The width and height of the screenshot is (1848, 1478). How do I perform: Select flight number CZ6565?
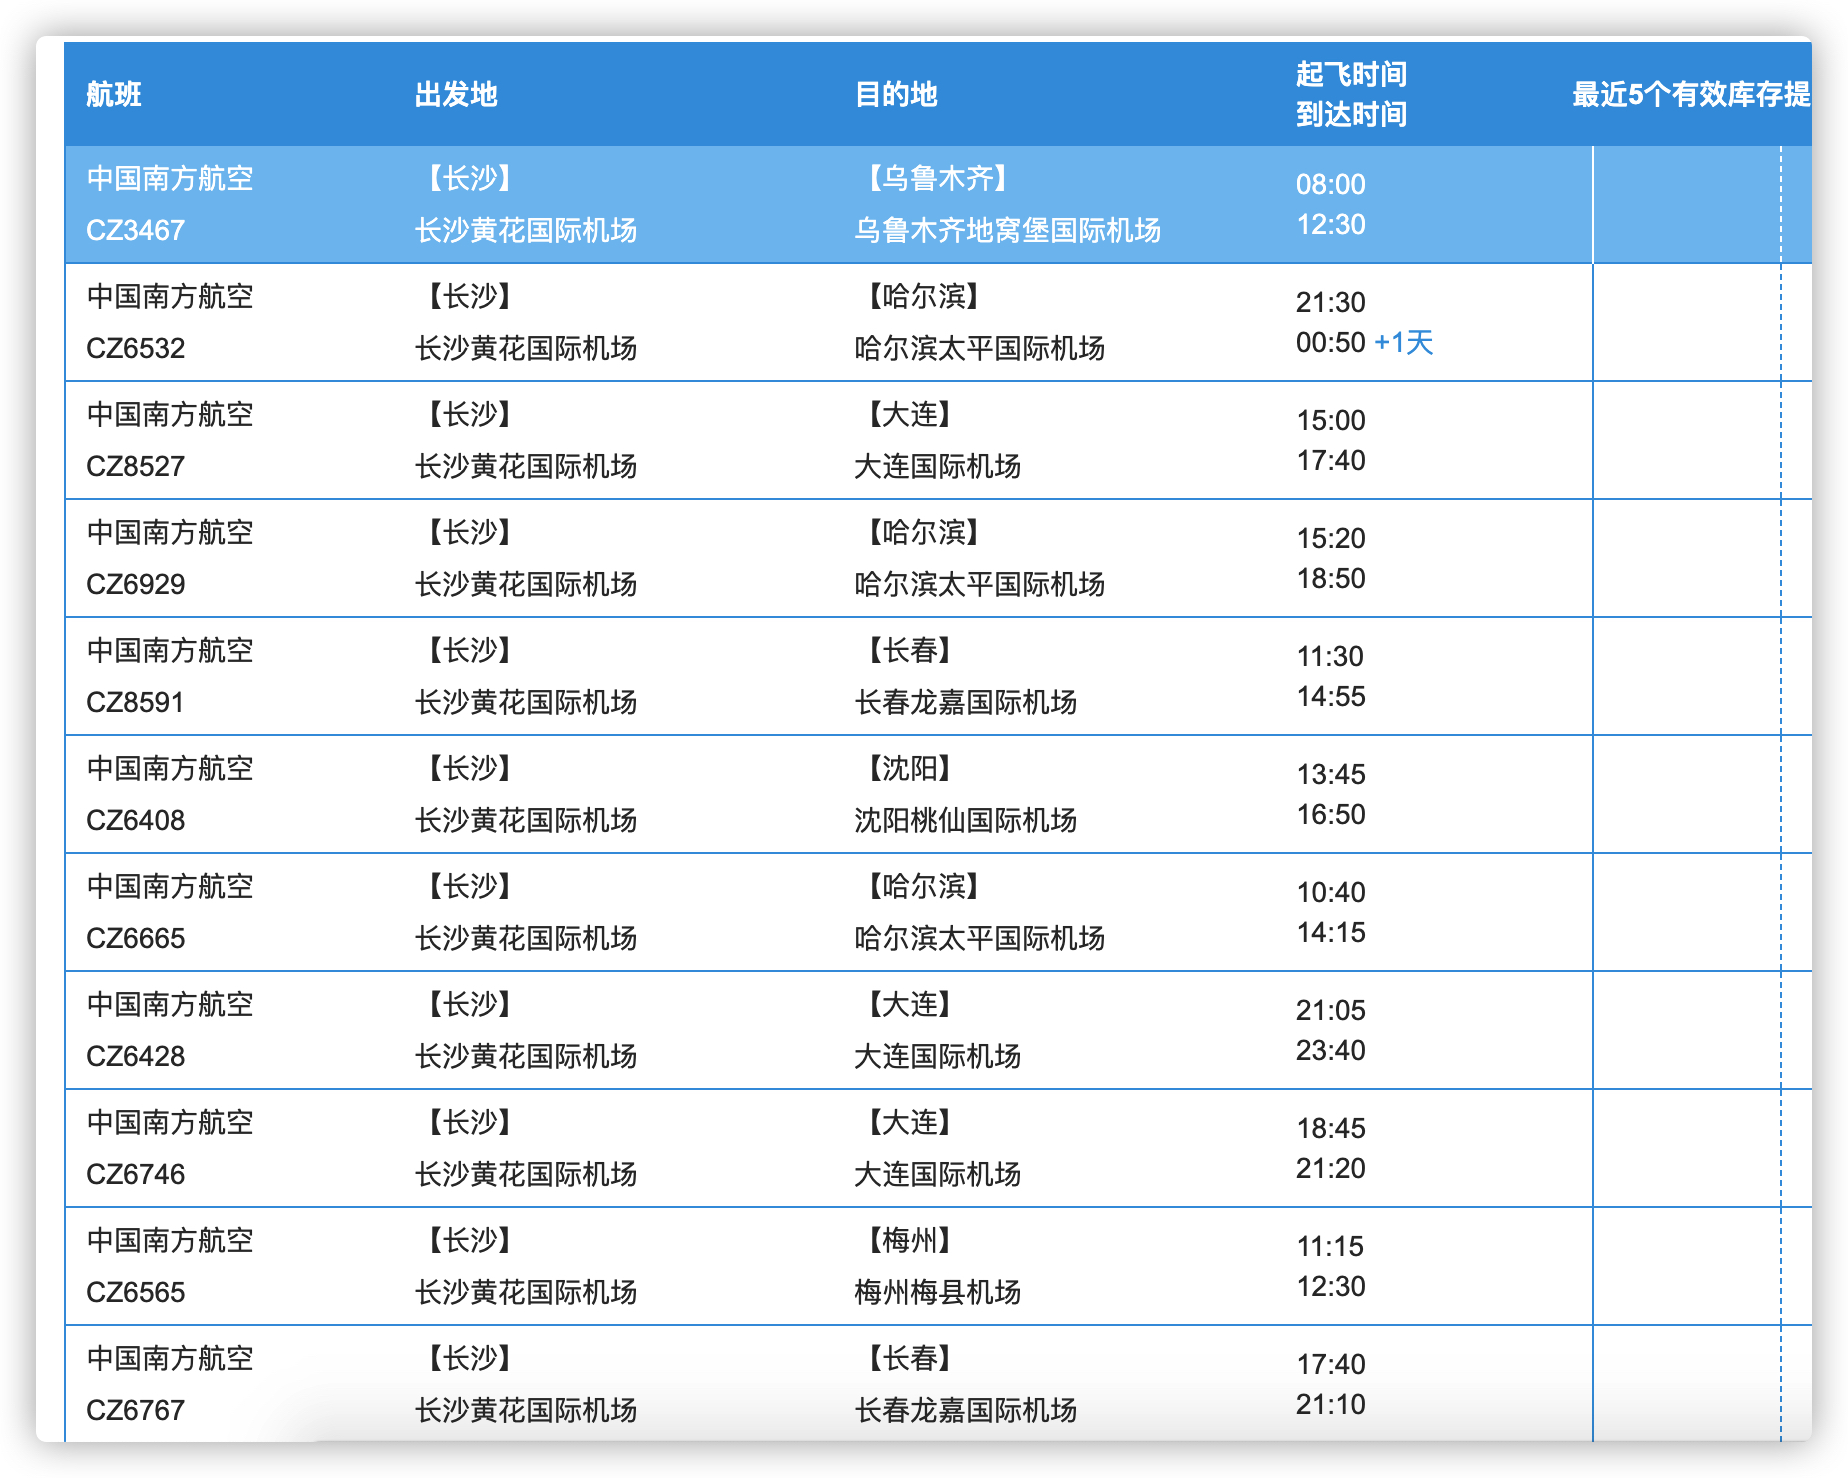pyautogui.click(x=136, y=1292)
